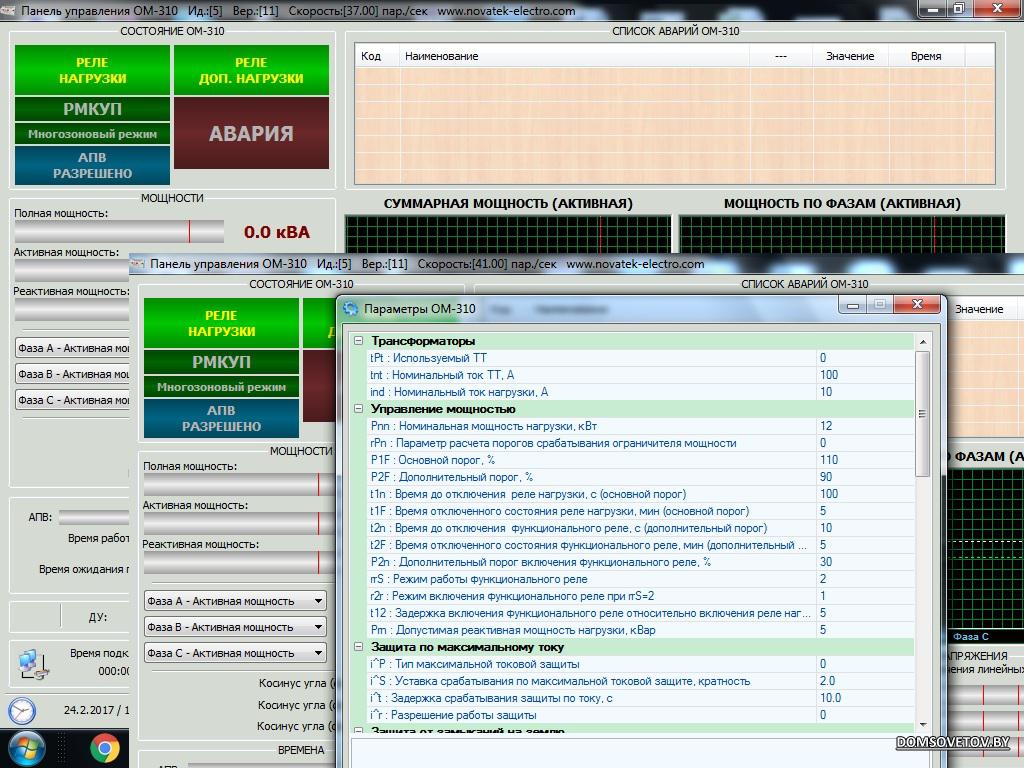Collapse the Управление мощностью group
The image size is (1024, 768).
[358, 409]
